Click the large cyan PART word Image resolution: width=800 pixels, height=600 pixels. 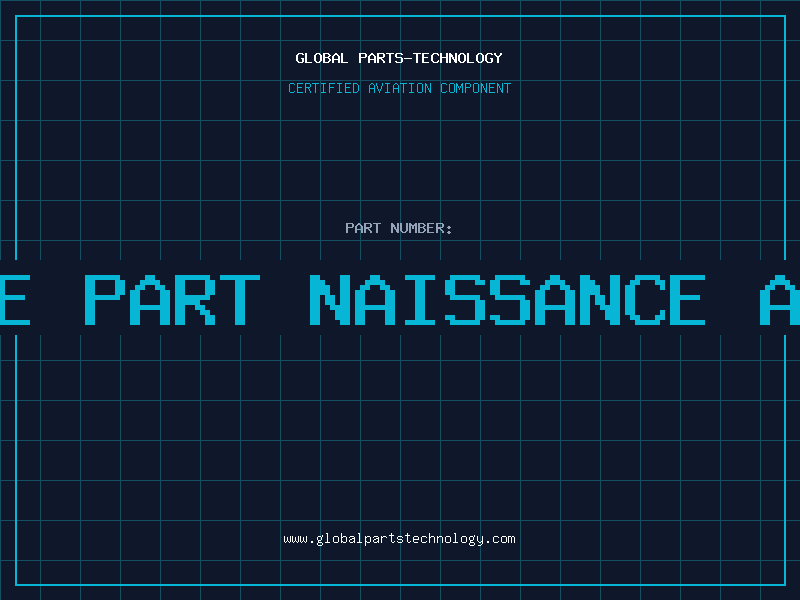[172, 300]
